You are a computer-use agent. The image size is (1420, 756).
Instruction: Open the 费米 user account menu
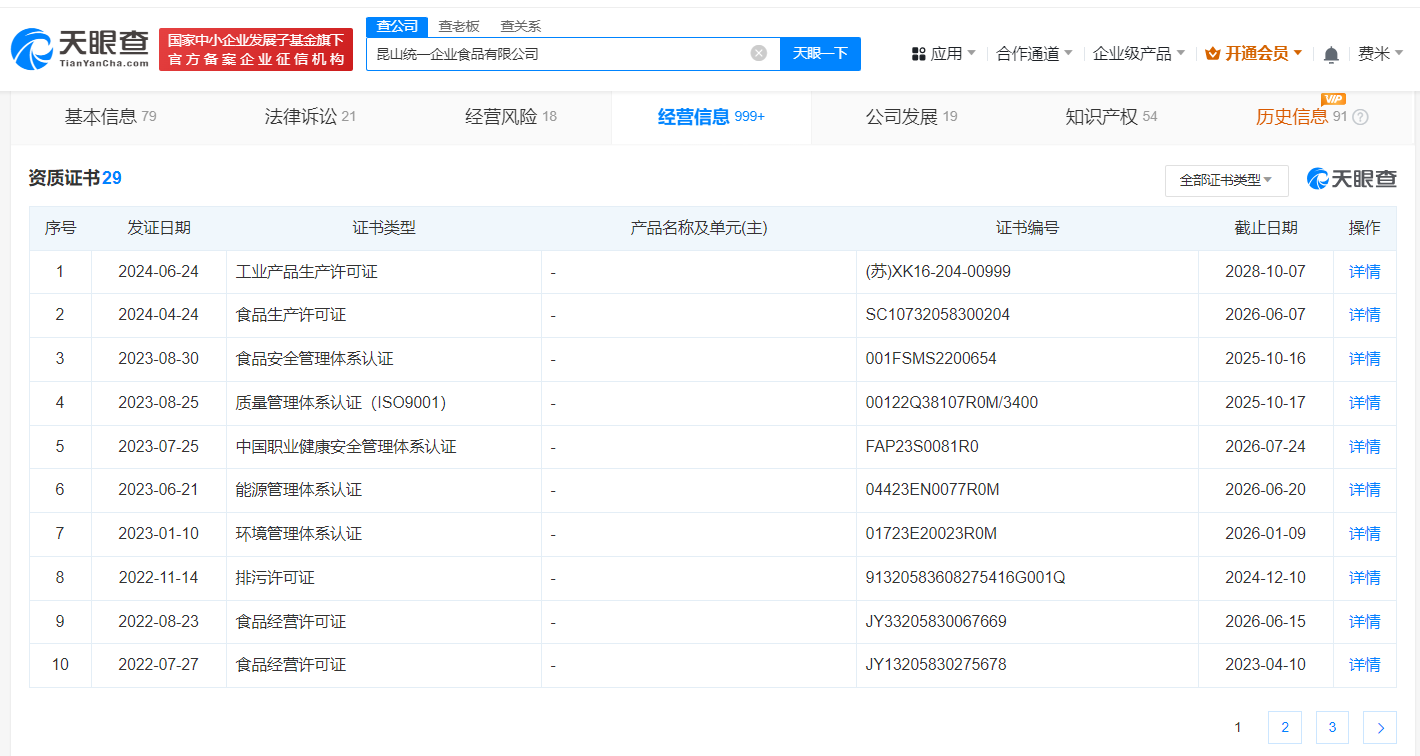pyautogui.click(x=1380, y=54)
